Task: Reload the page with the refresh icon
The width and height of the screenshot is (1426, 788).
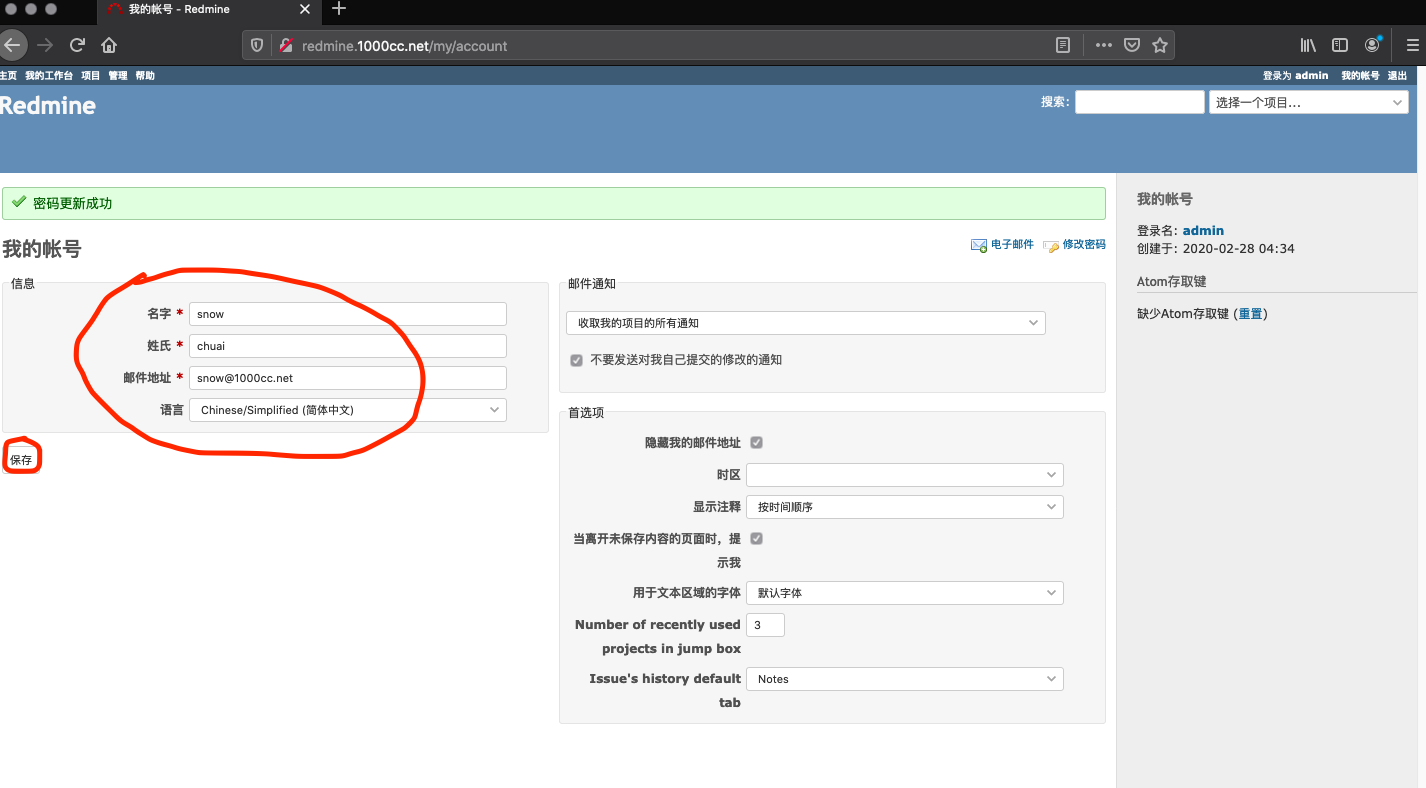Action: (x=77, y=45)
